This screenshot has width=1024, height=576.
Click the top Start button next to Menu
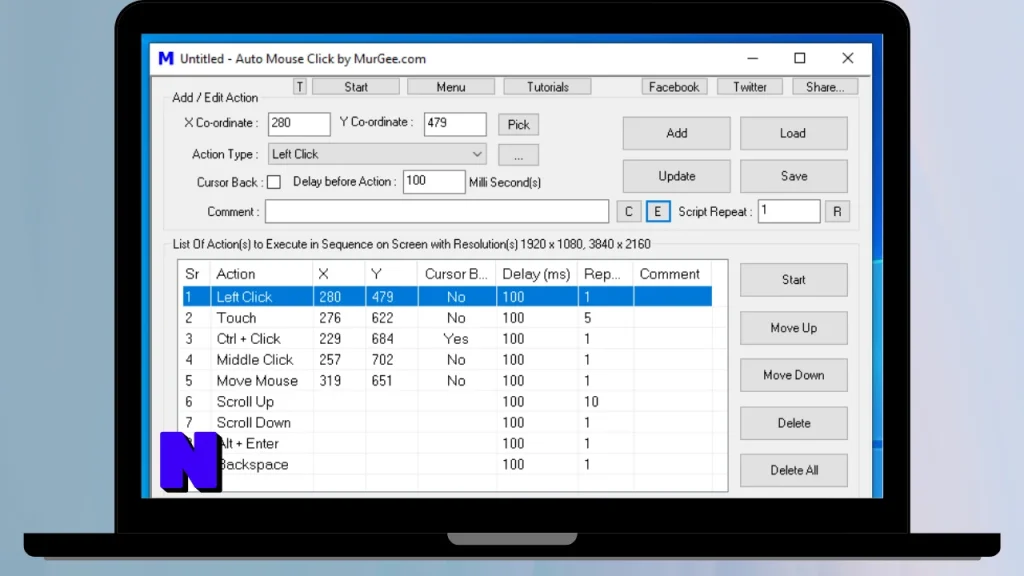[x=356, y=87]
